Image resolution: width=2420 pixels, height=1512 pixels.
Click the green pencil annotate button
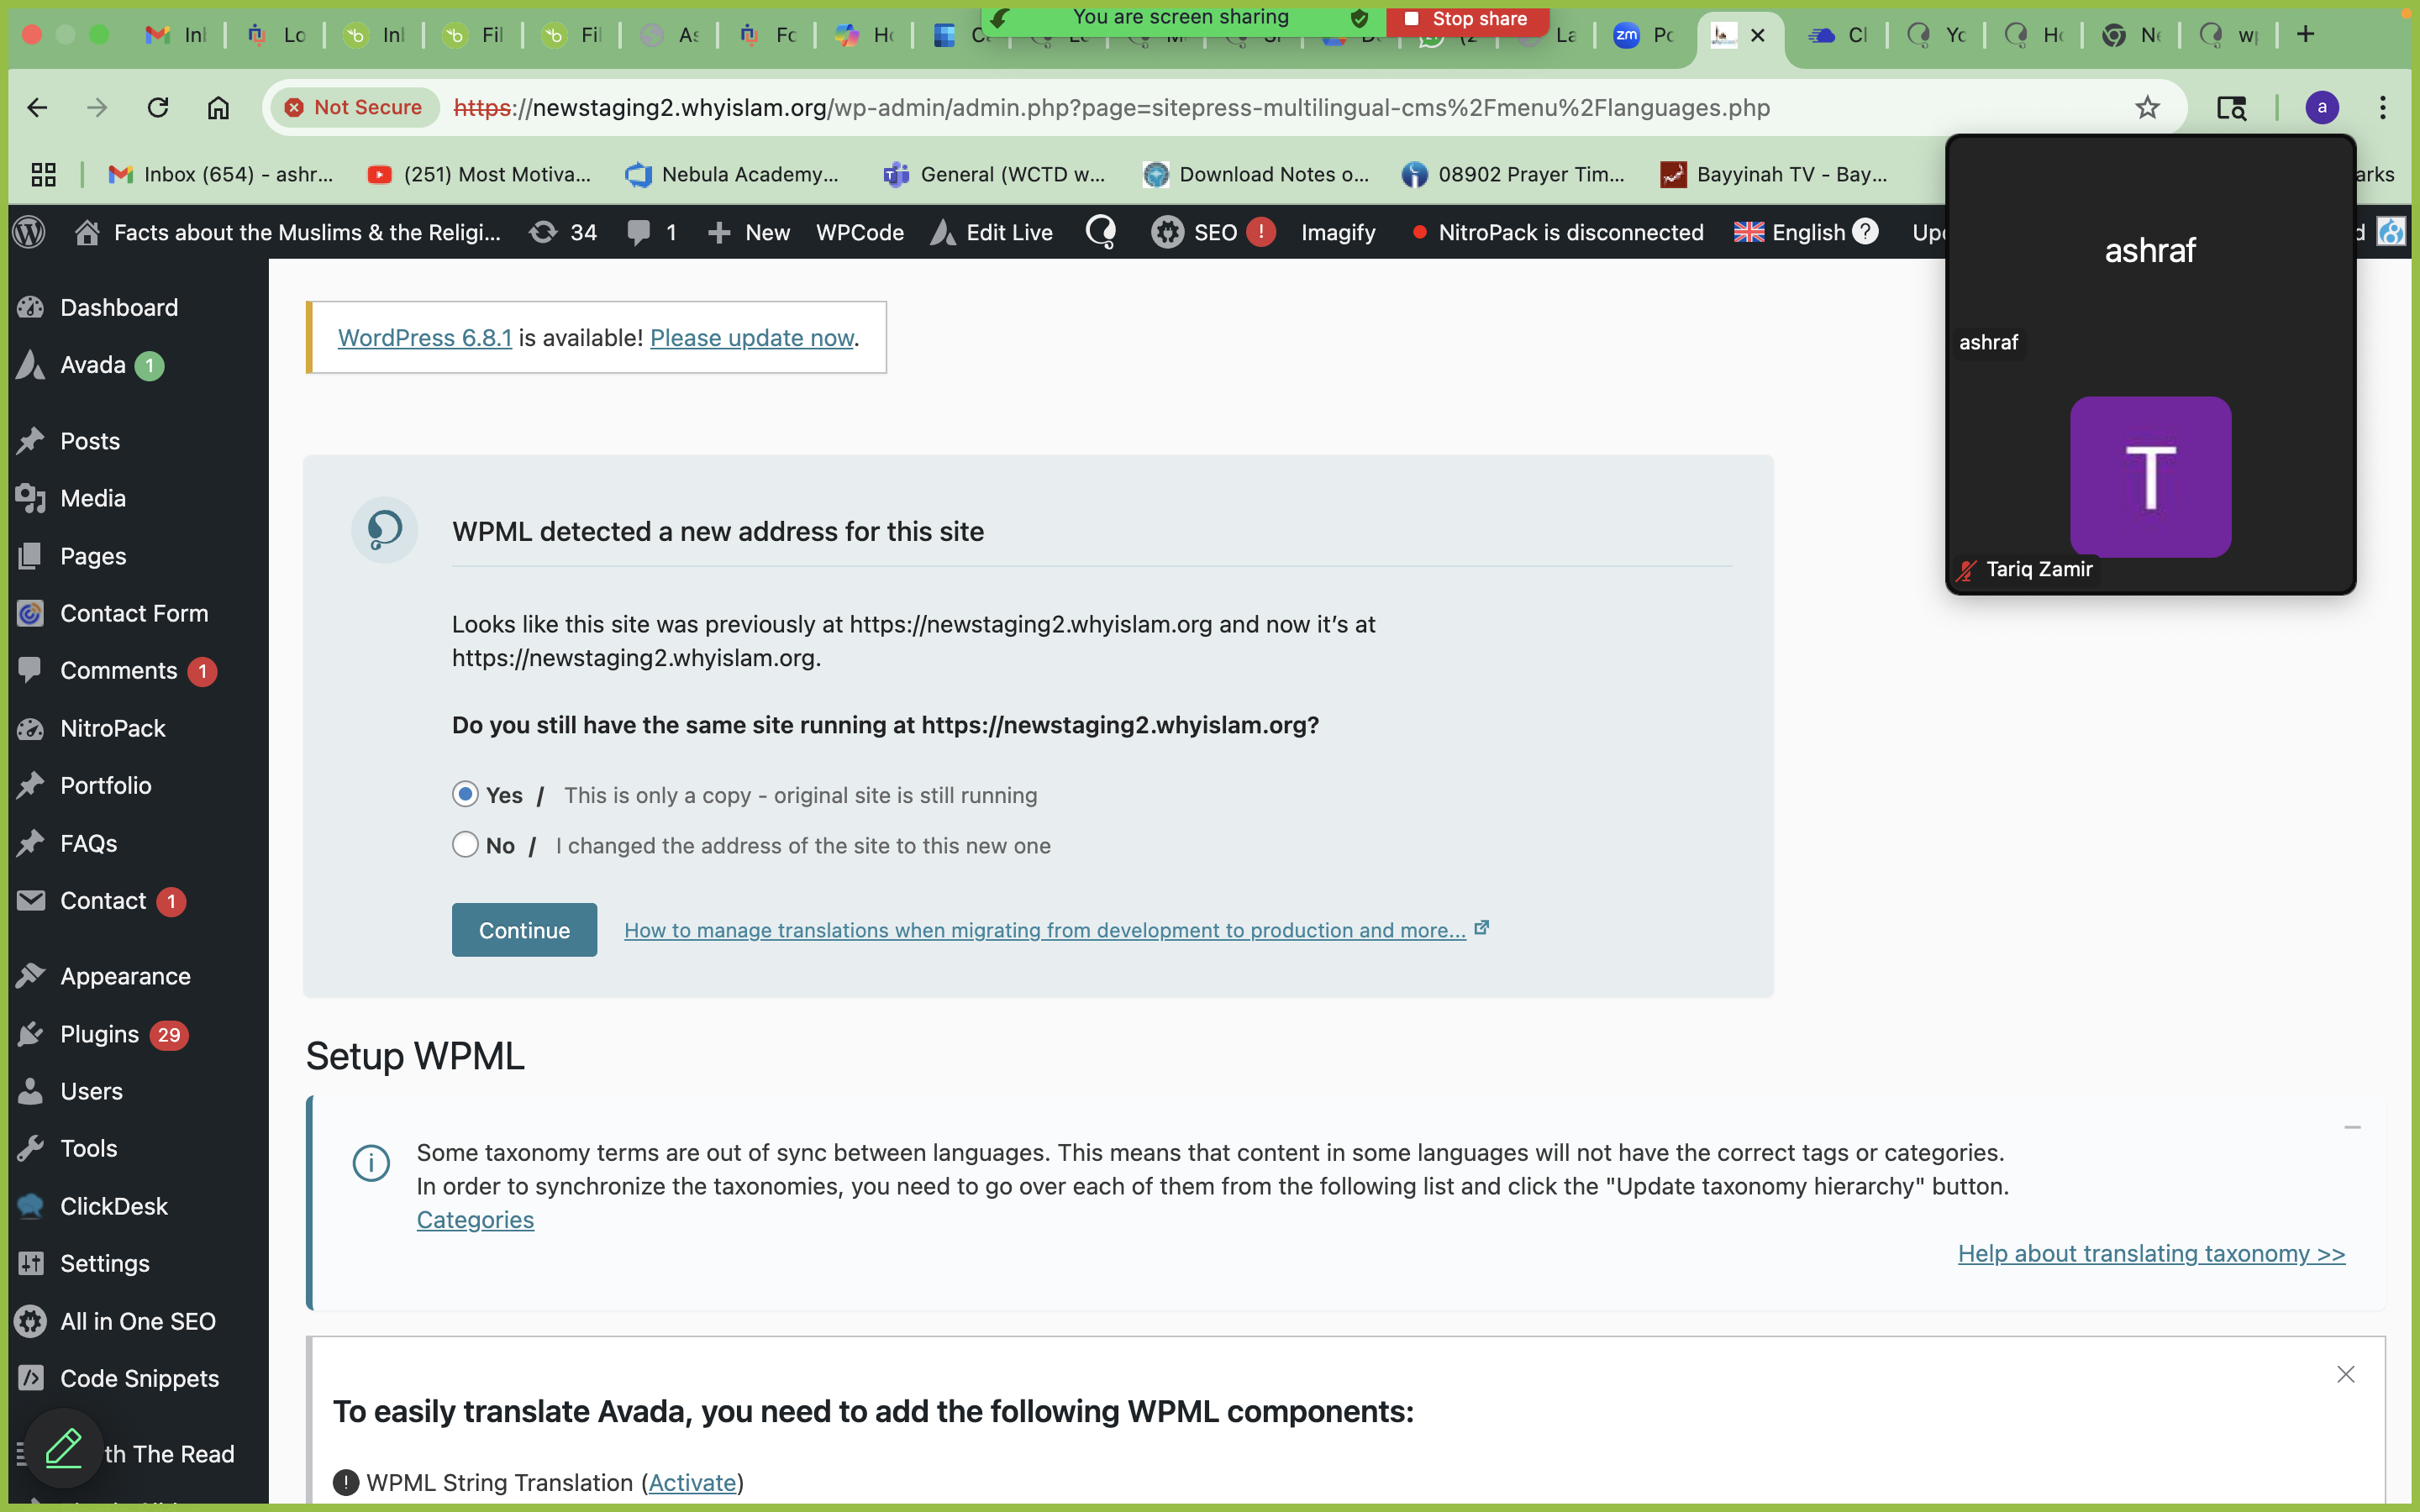tap(63, 1448)
